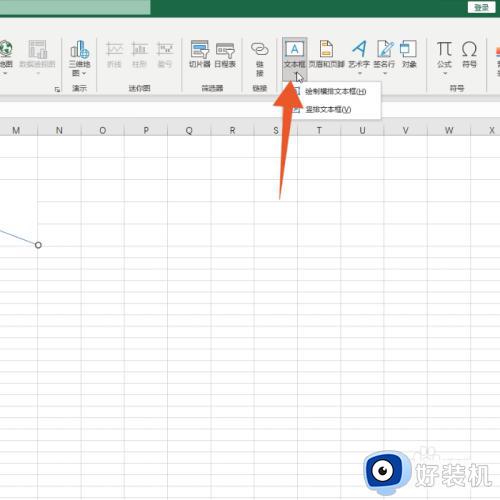Expand the 签名行 dropdown arrow

click(x=385, y=73)
